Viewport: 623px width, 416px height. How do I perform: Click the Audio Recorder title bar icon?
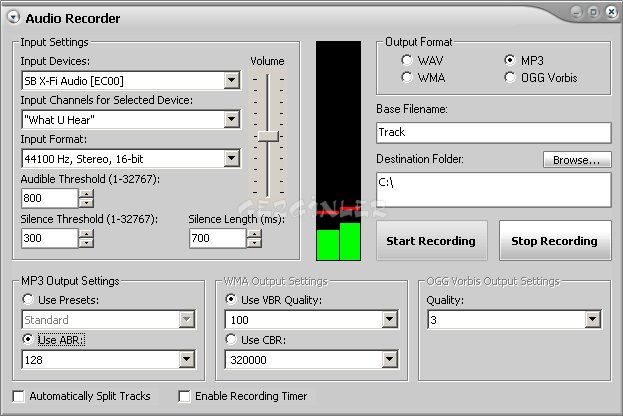click(x=13, y=15)
